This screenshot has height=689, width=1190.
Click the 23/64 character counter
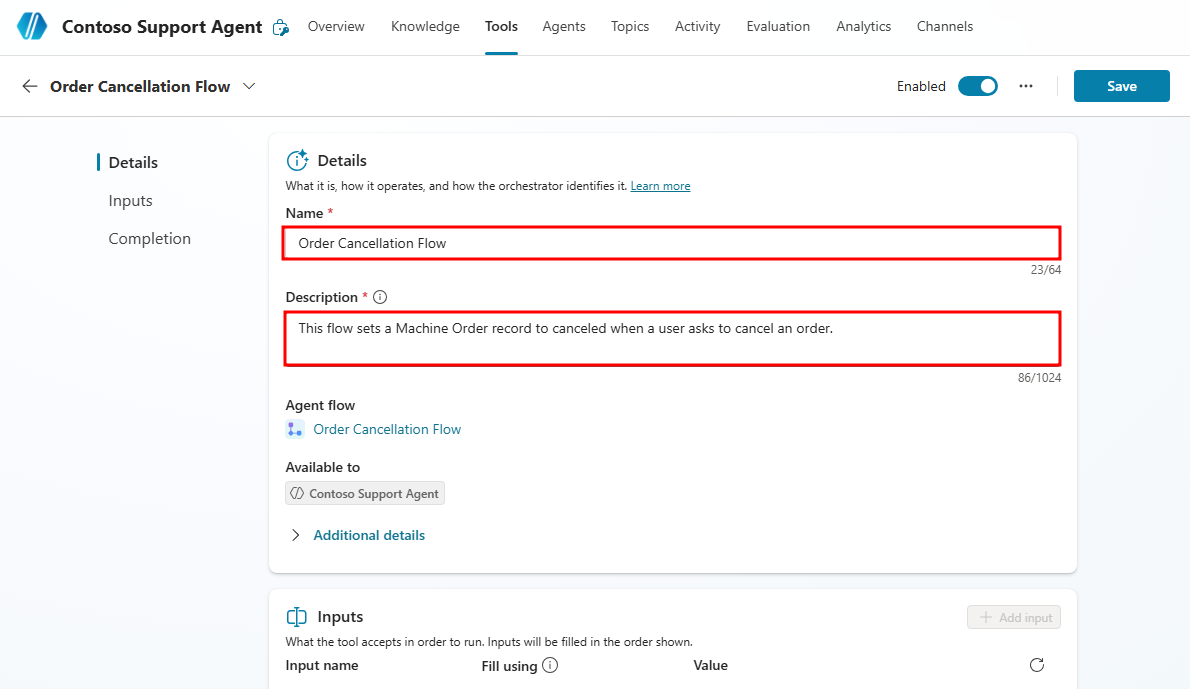[x=1046, y=269]
